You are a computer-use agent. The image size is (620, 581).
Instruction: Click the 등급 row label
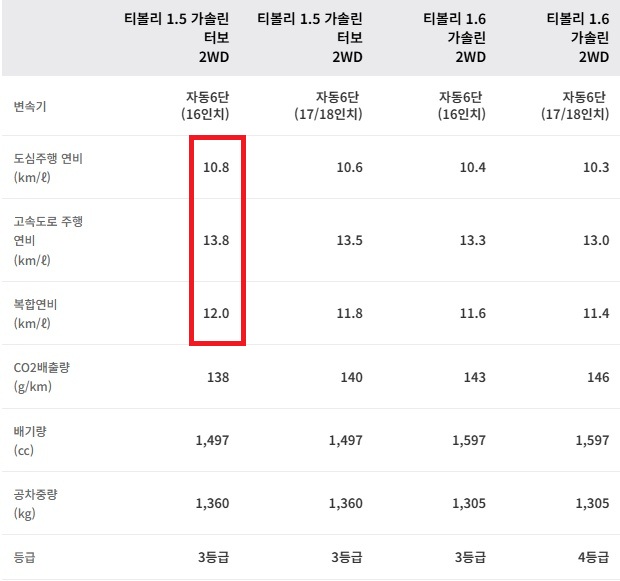click(x=25, y=557)
